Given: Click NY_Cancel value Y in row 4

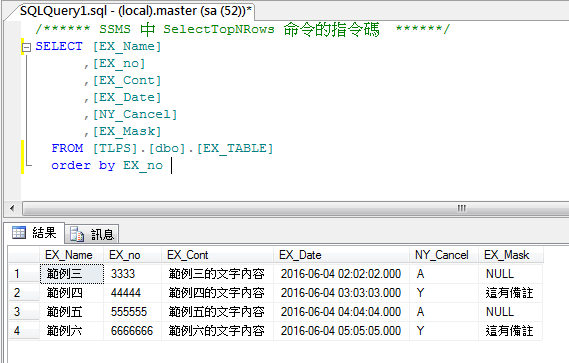Looking at the screenshot, I should point(444,331).
